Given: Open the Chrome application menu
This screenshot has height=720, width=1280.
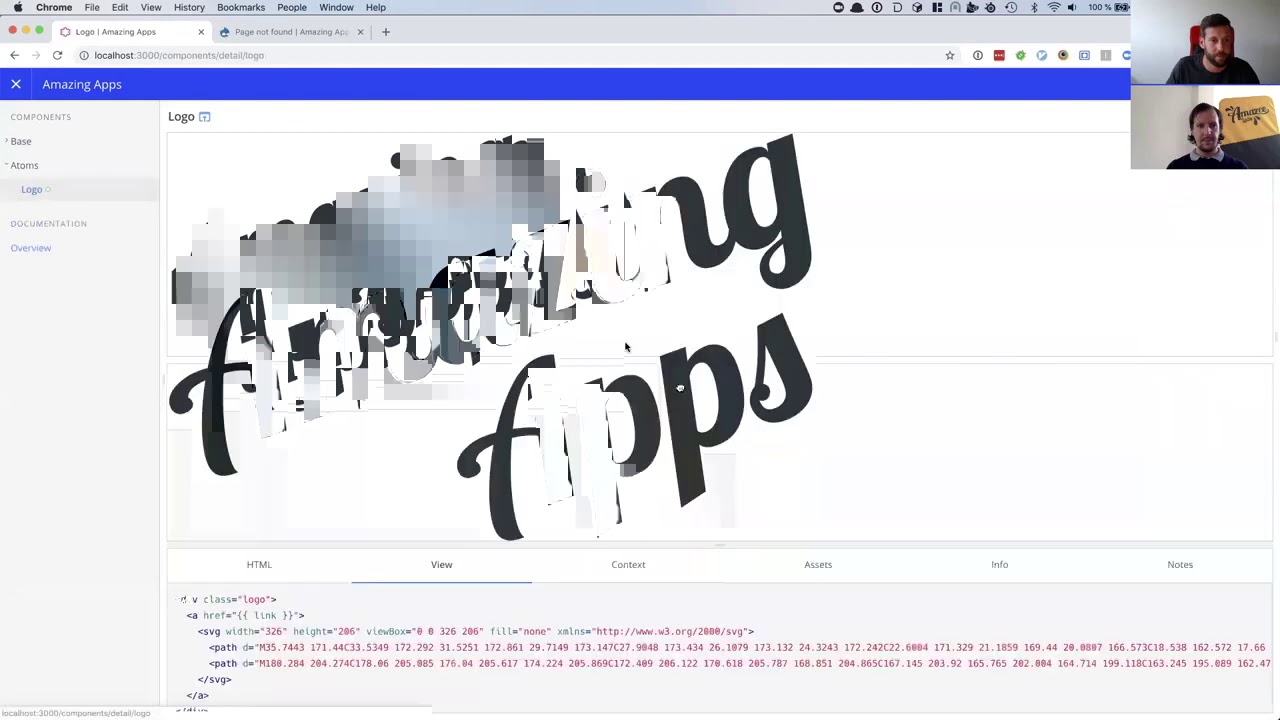Looking at the screenshot, I should point(54,7).
